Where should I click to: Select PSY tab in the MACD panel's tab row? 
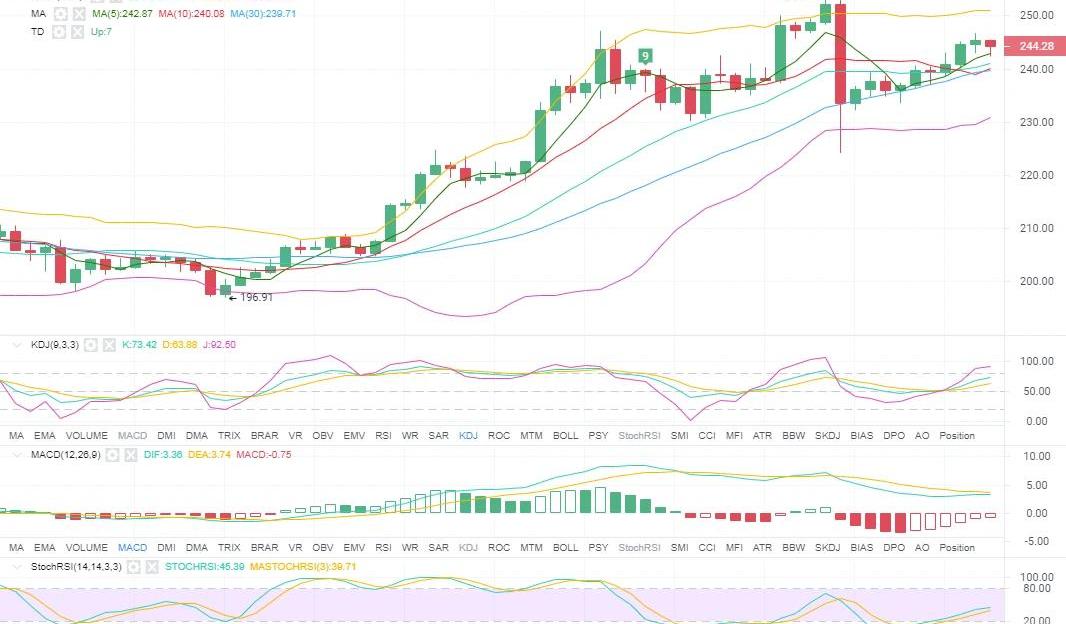coord(598,548)
